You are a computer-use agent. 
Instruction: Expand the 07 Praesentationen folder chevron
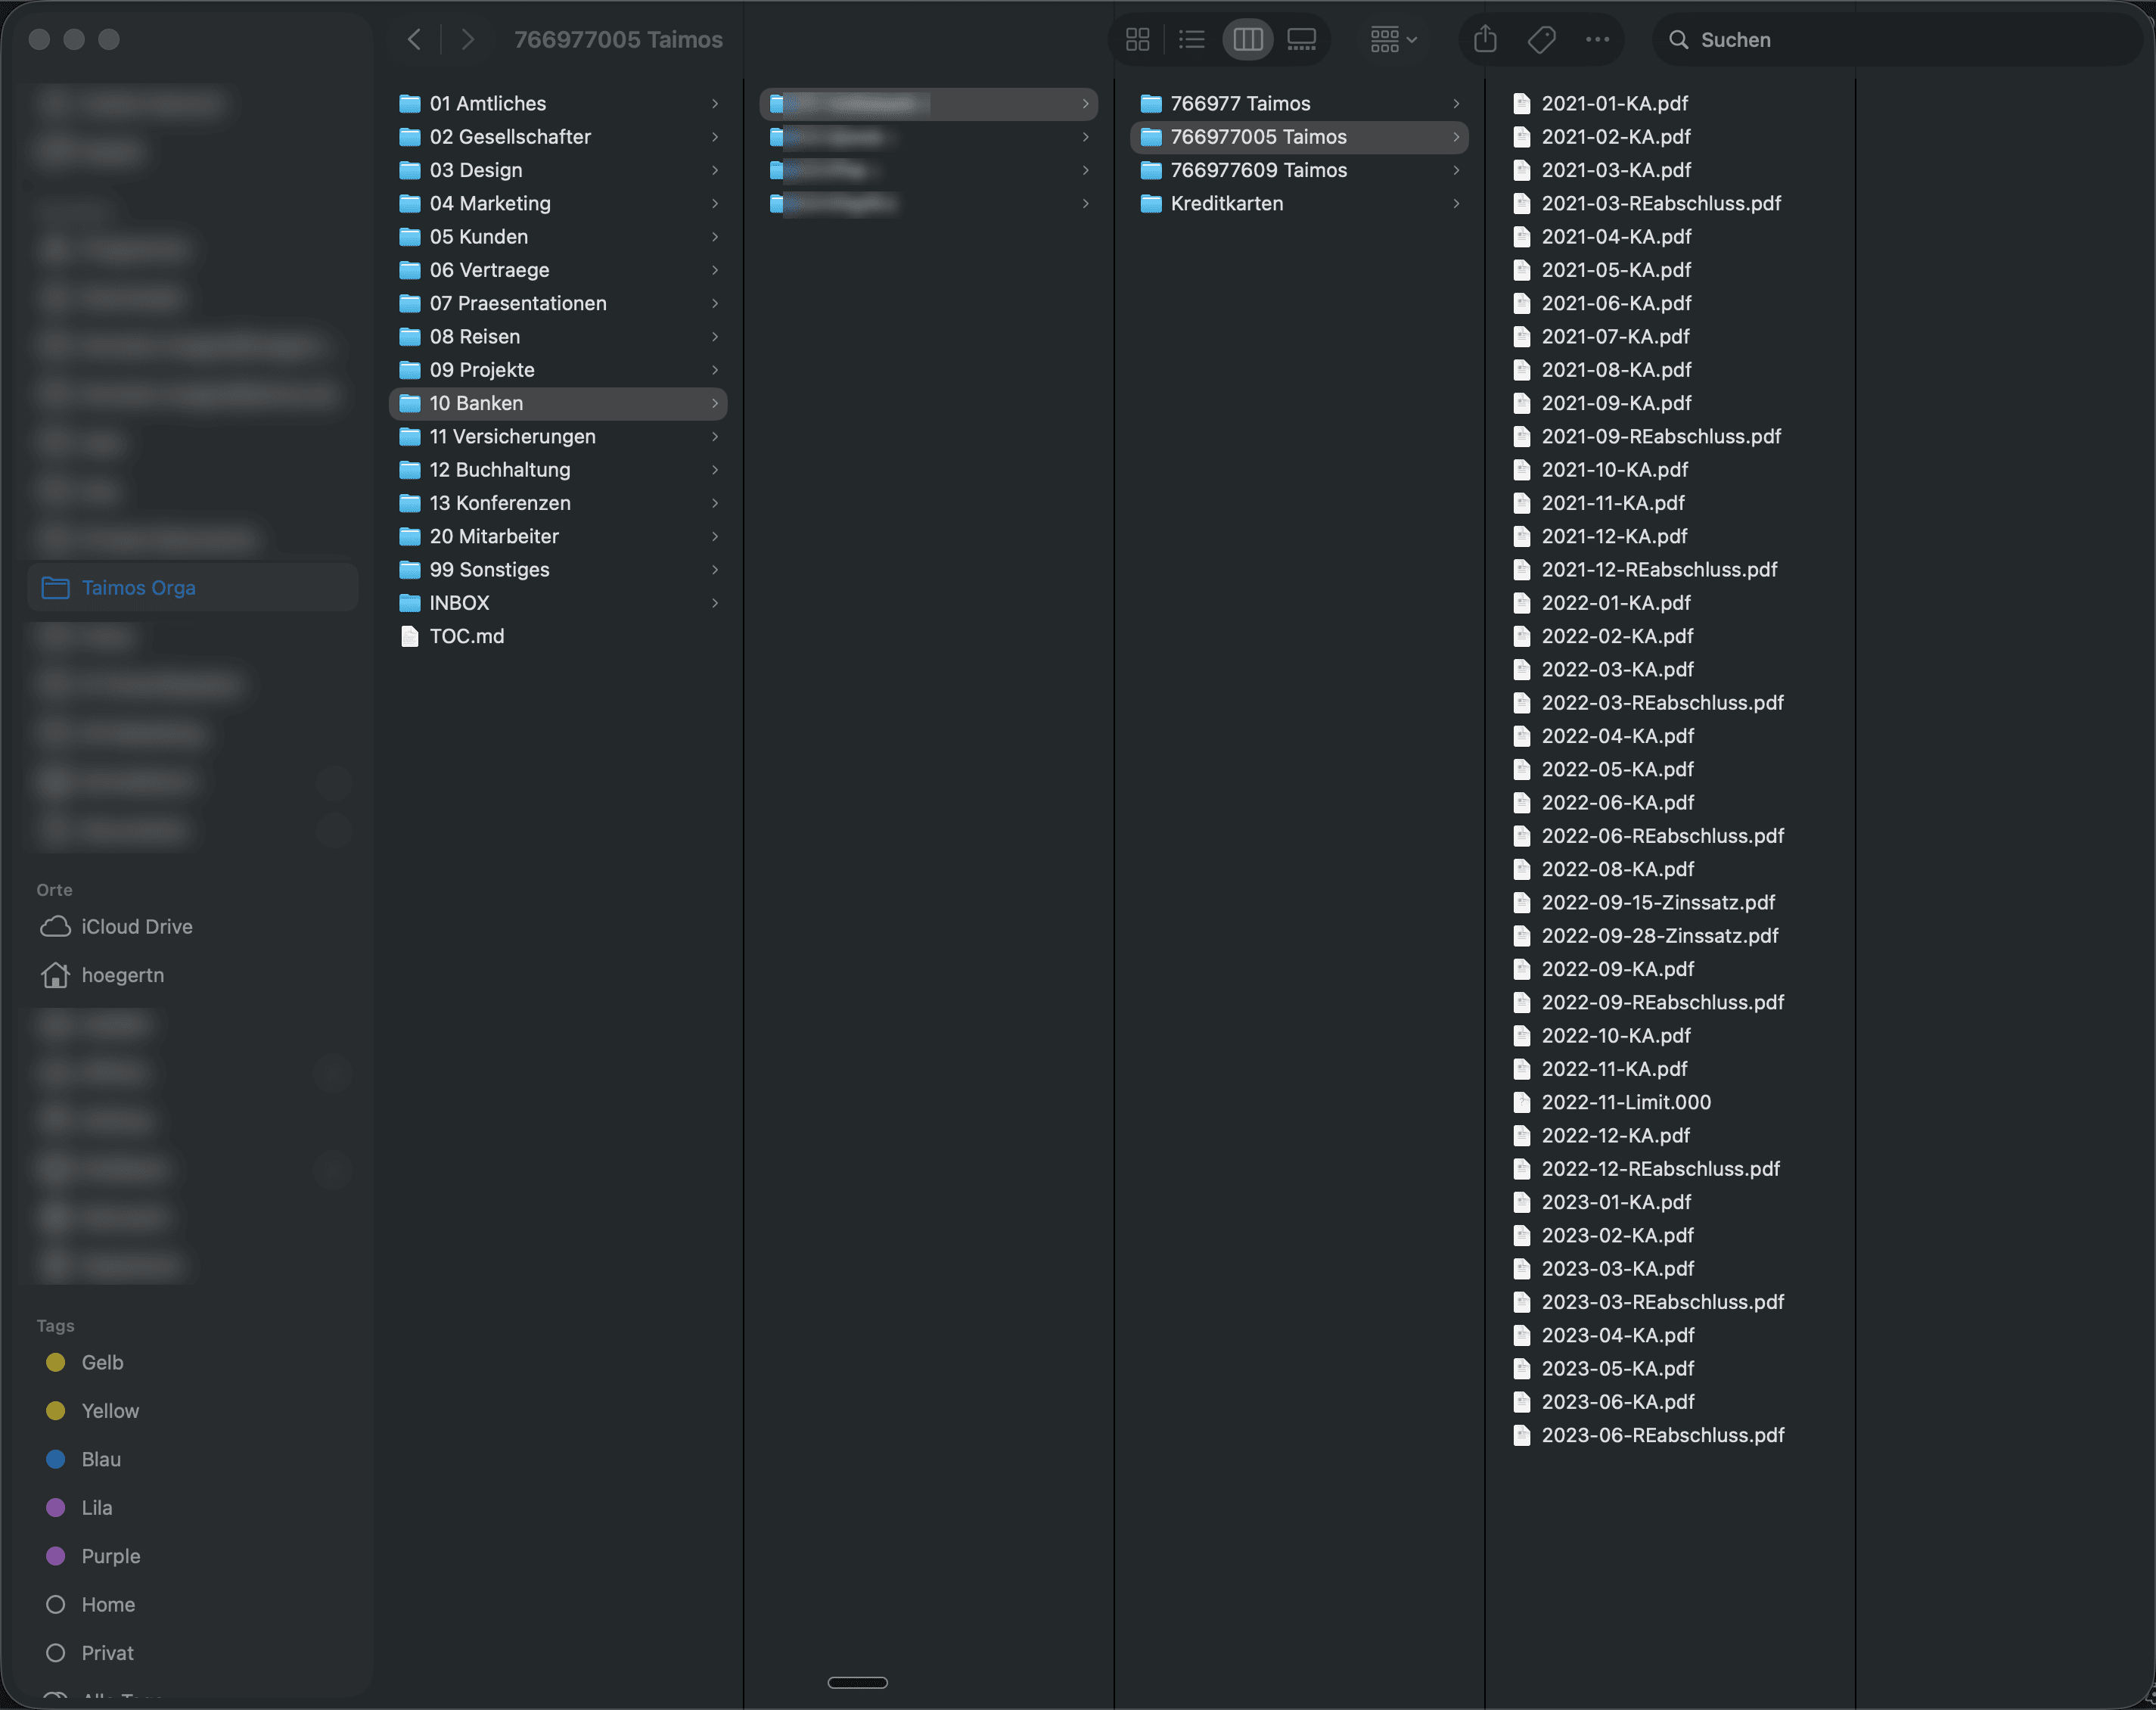(x=715, y=303)
